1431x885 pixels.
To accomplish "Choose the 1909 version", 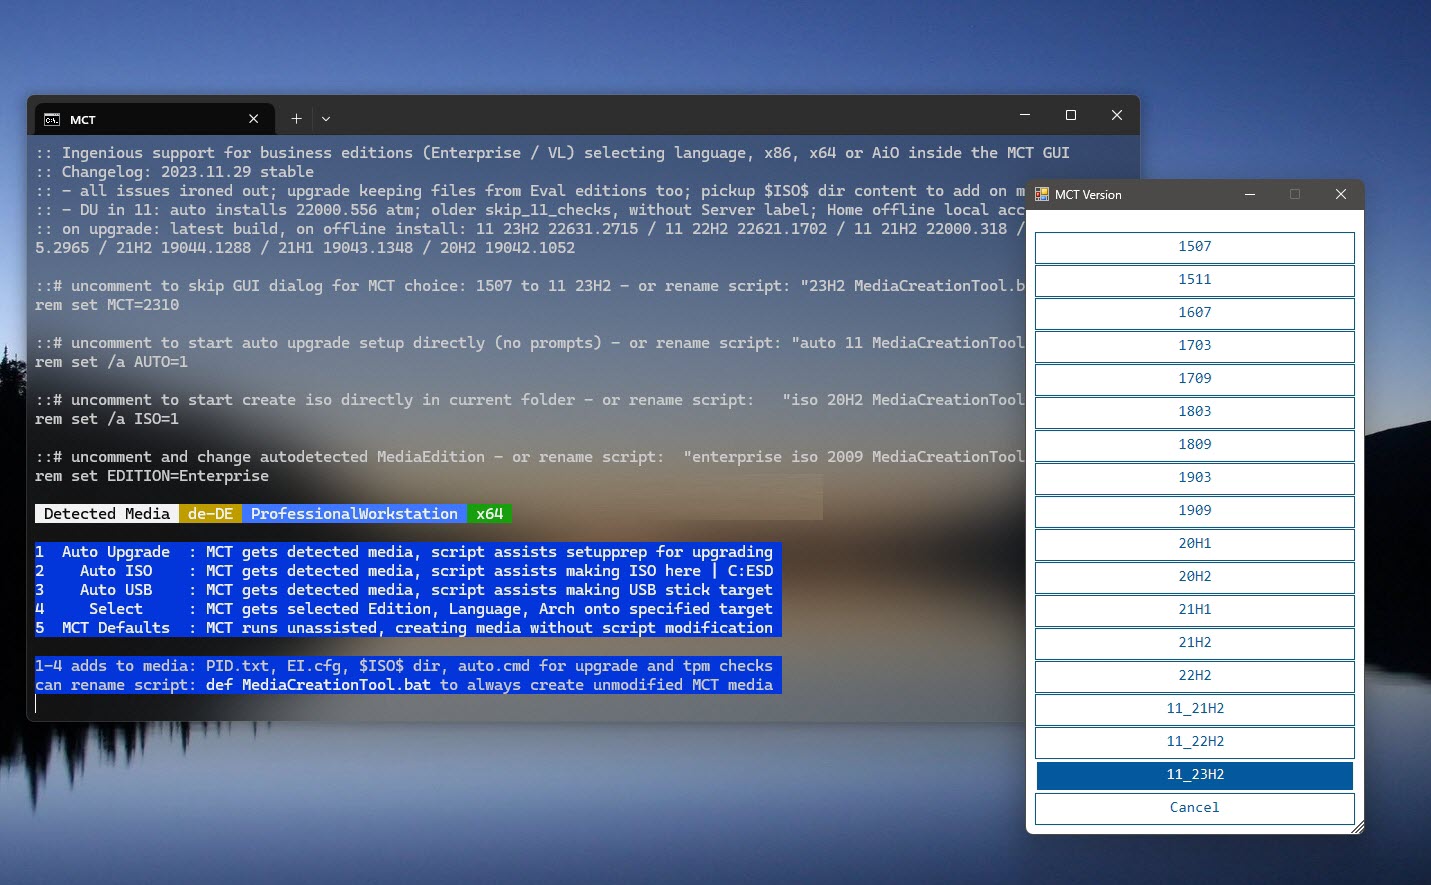I will [x=1194, y=511].
